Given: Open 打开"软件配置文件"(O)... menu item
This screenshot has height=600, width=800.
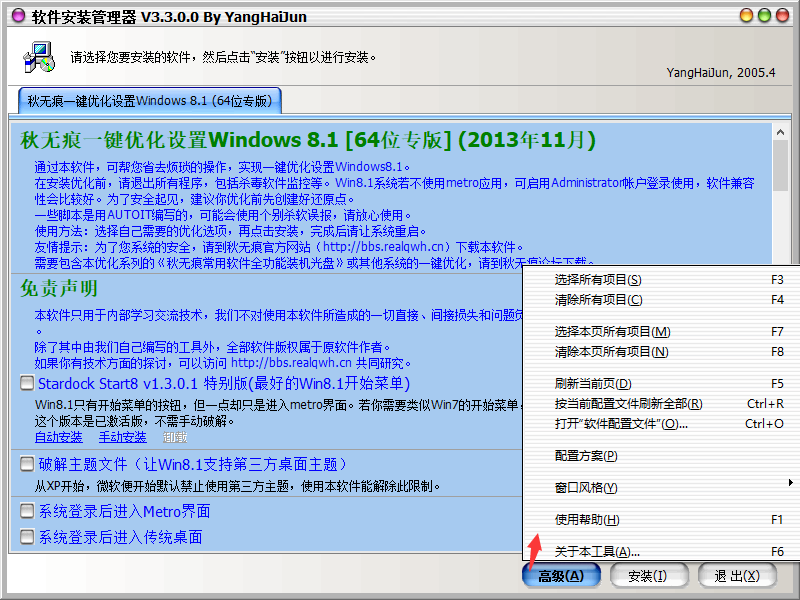Looking at the screenshot, I should point(661,424).
